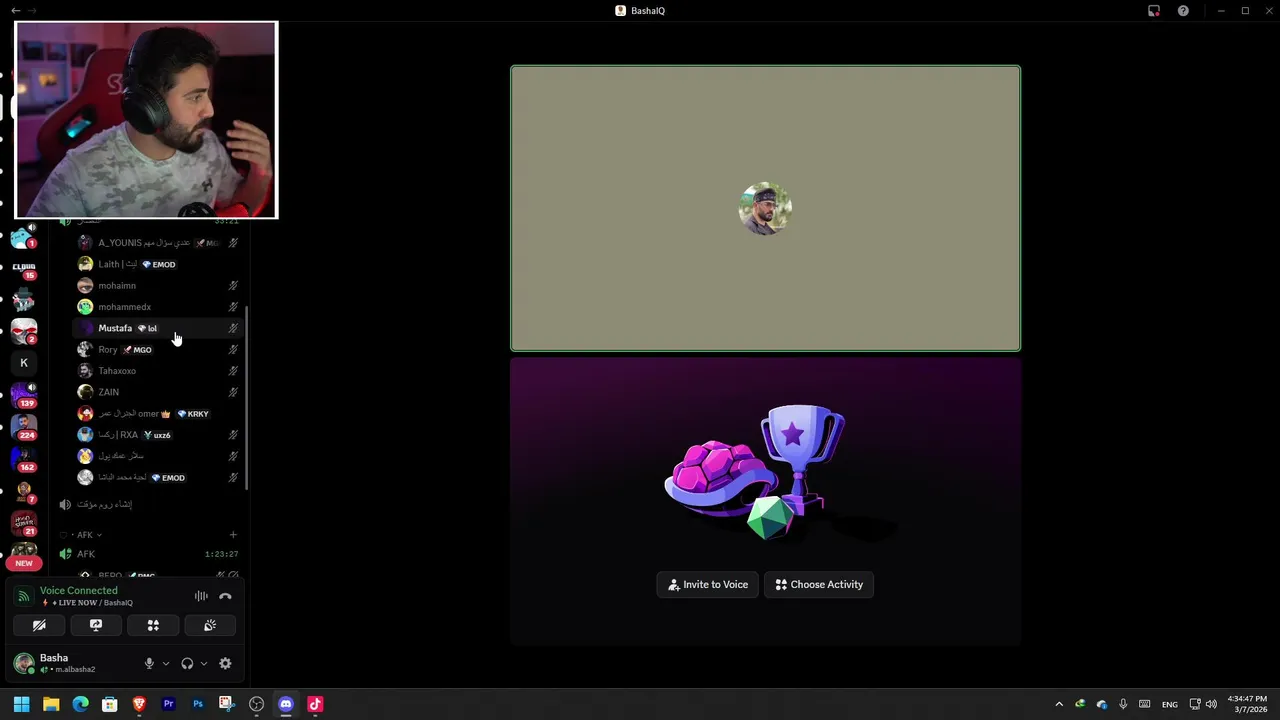Join the AFK voice channel
Image resolution: width=1280 pixels, height=720 pixels.
pos(150,554)
